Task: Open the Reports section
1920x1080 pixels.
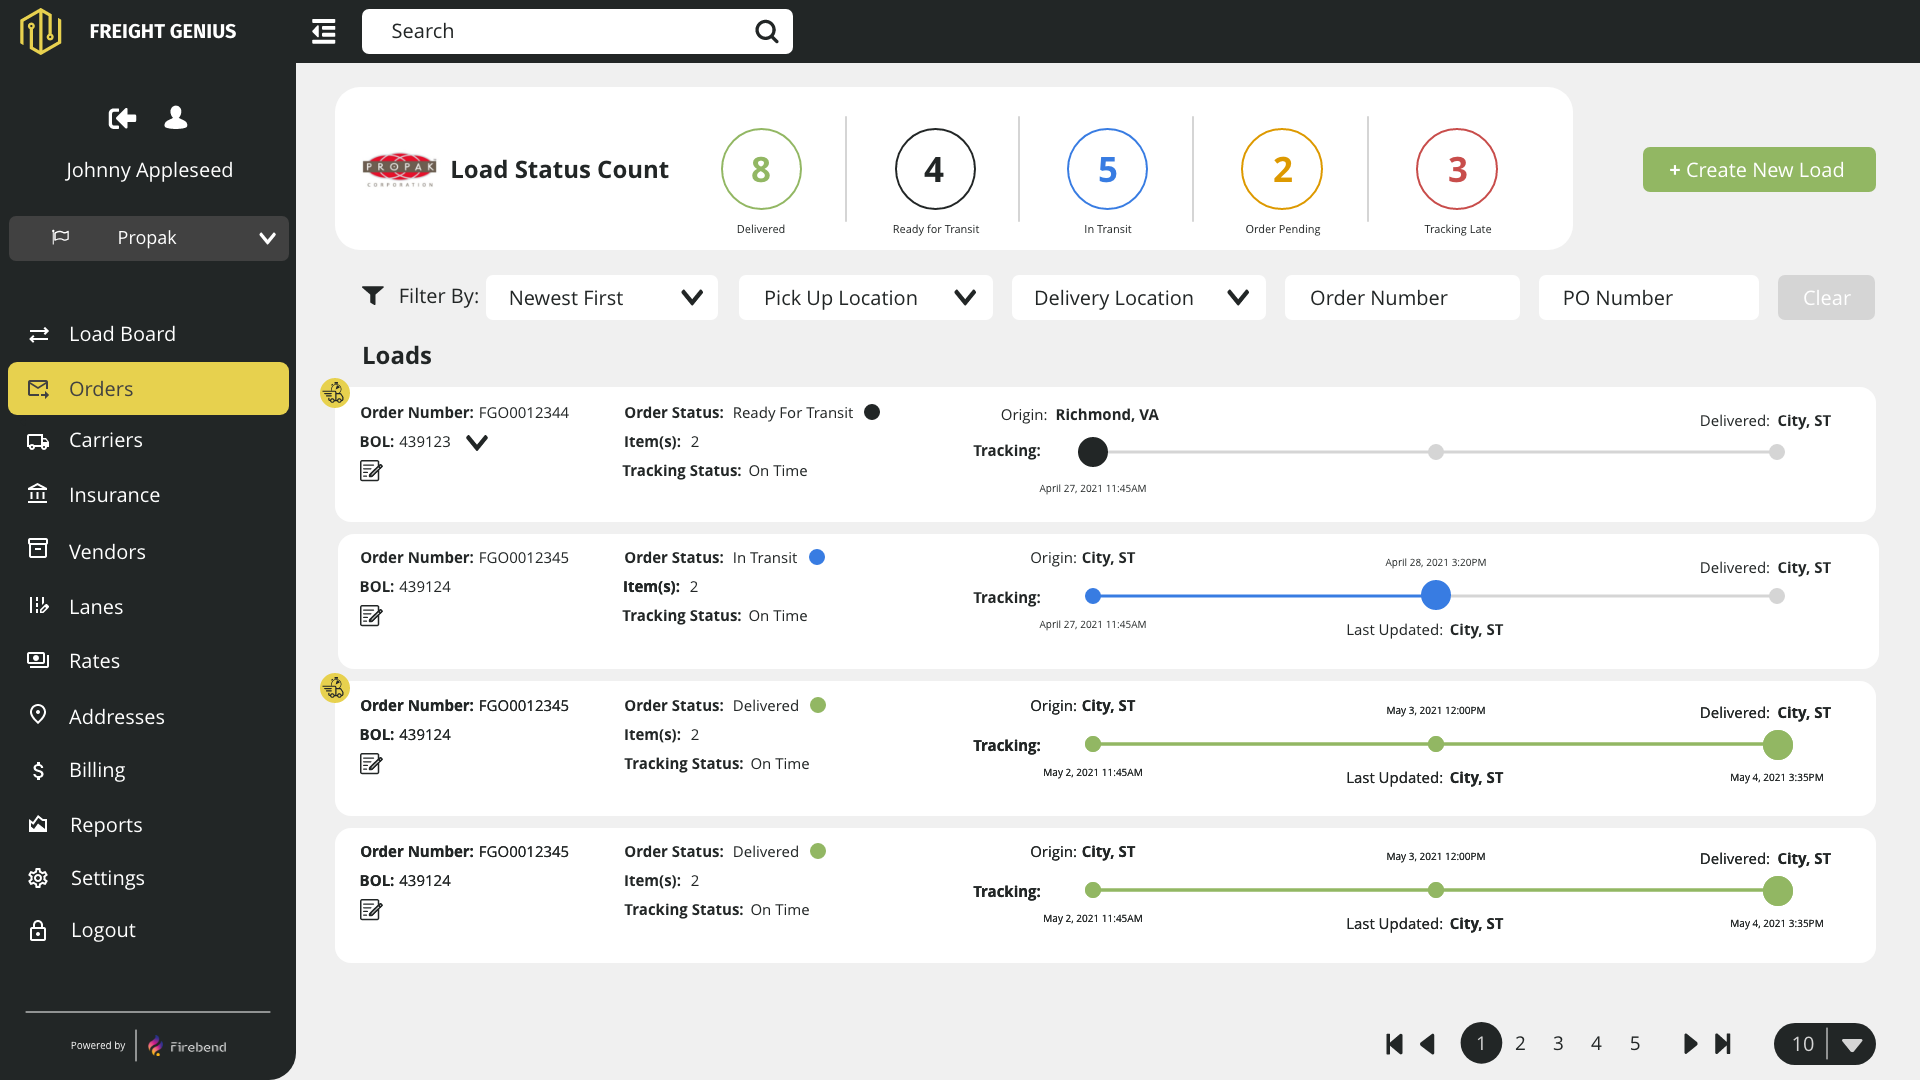Action: pyautogui.click(x=106, y=824)
